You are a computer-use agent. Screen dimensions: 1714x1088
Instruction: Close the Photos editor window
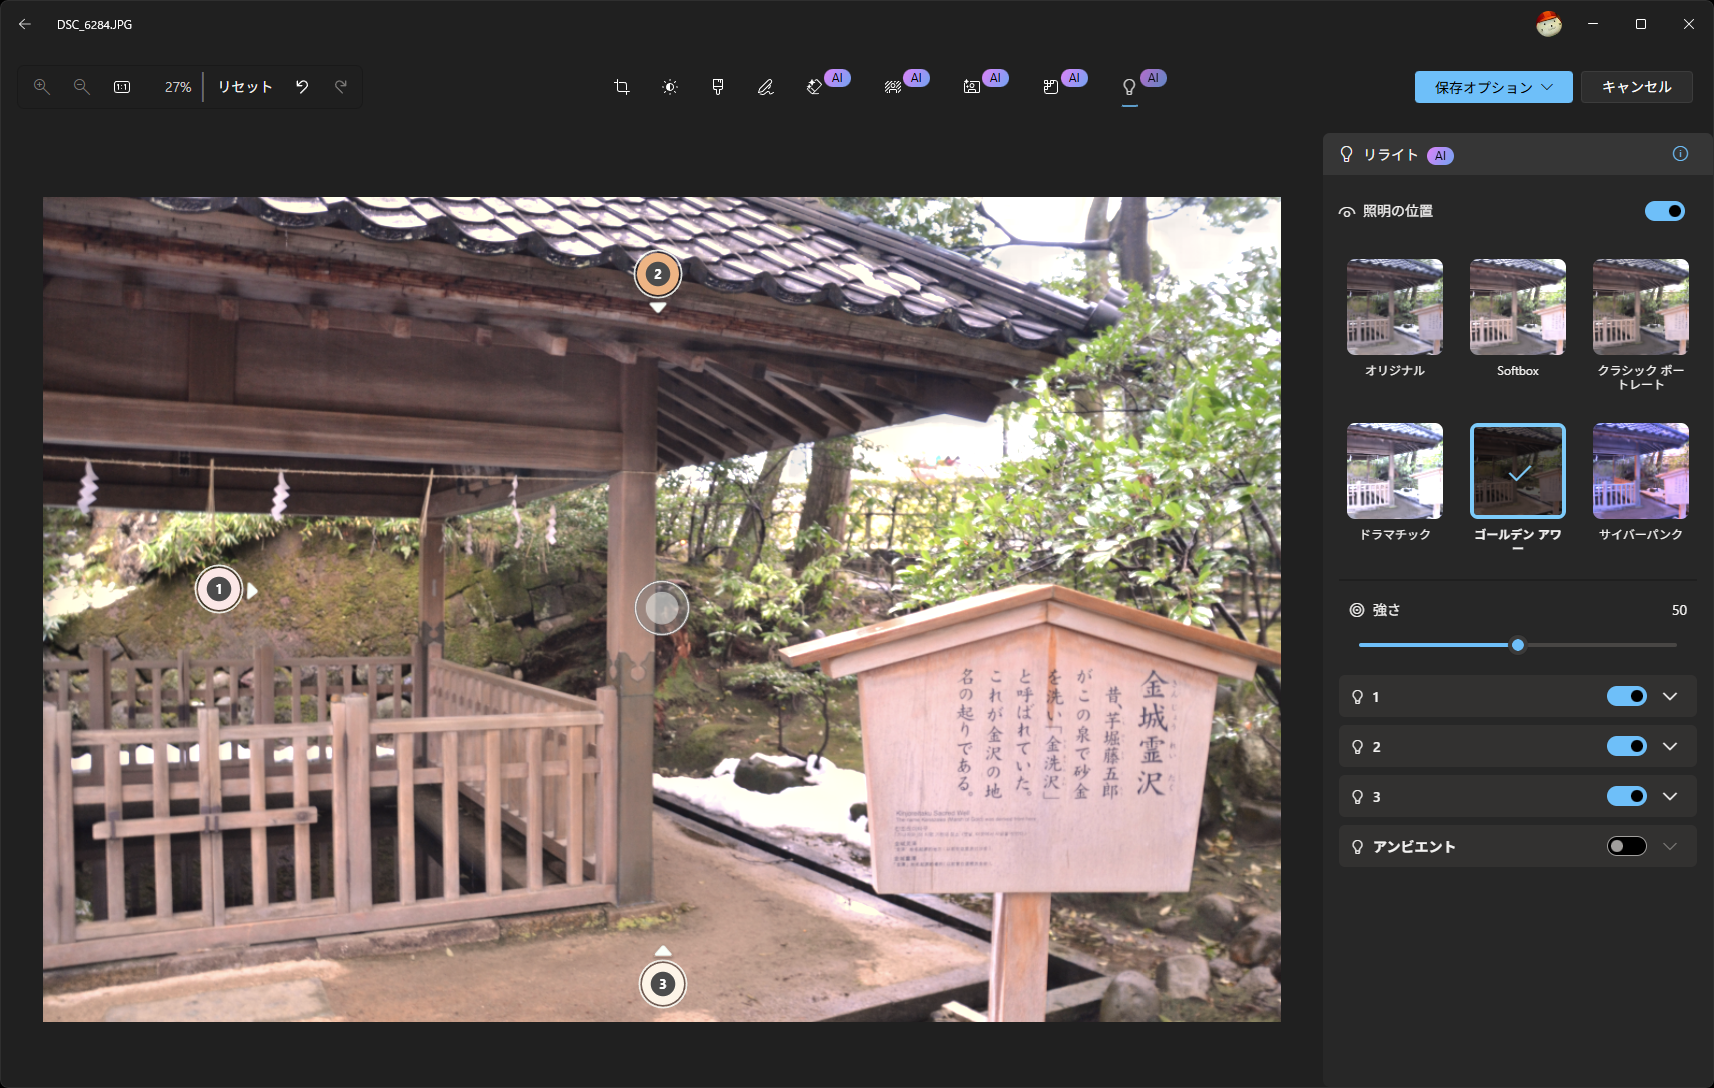(x=1689, y=24)
